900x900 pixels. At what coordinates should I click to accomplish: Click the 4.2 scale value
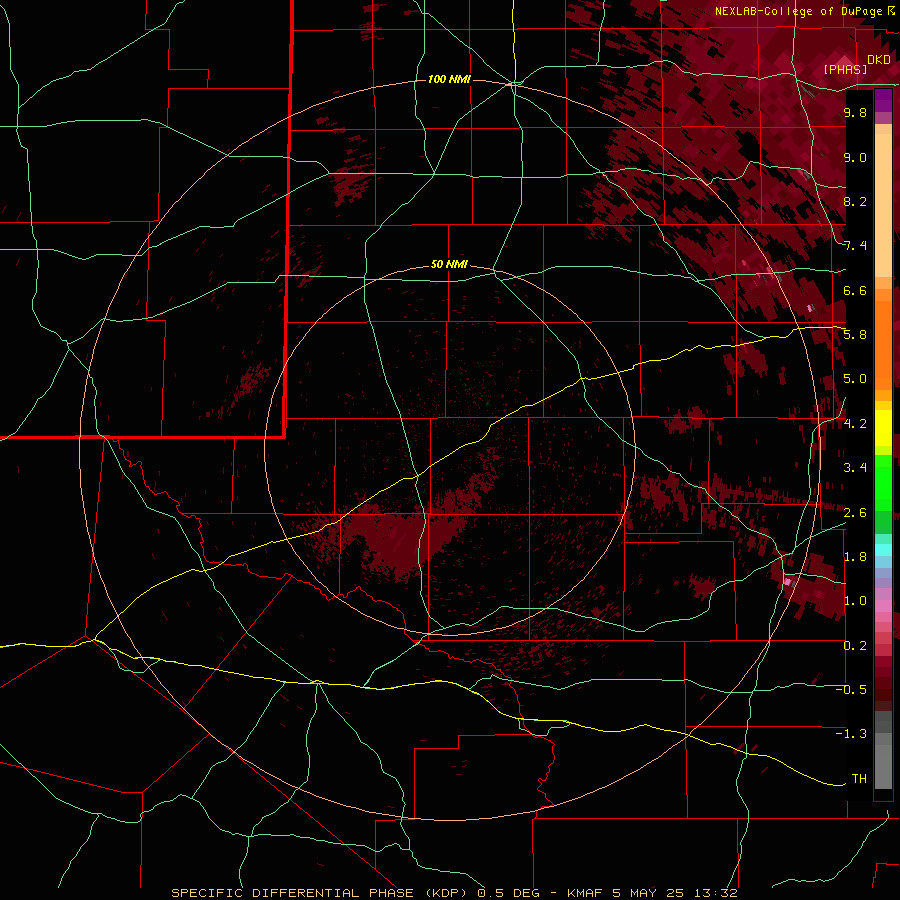coord(855,424)
